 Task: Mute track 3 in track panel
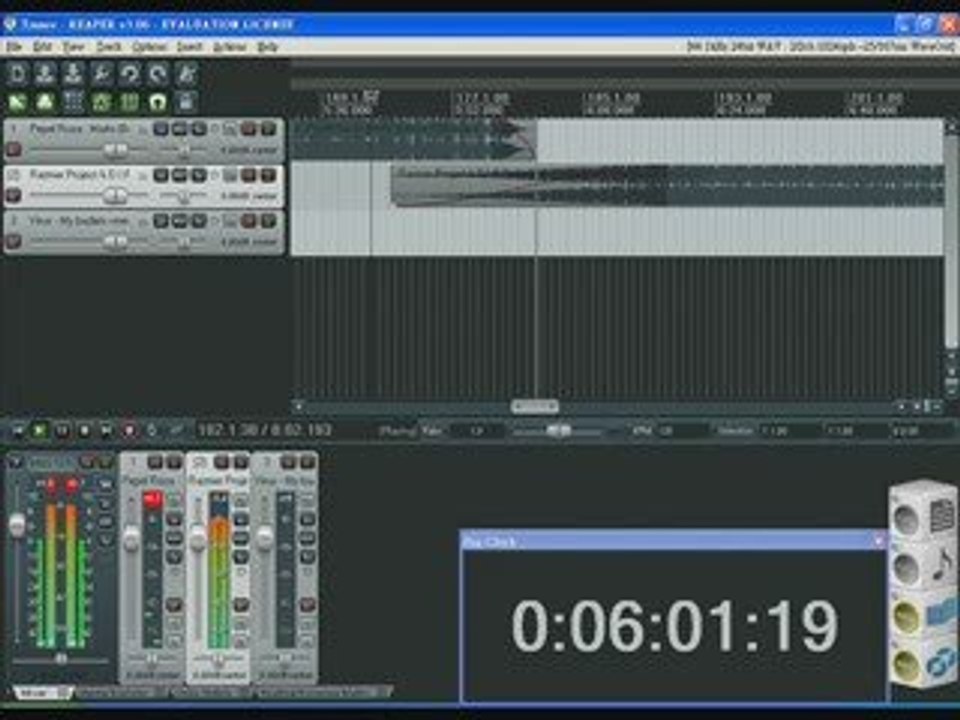249,221
